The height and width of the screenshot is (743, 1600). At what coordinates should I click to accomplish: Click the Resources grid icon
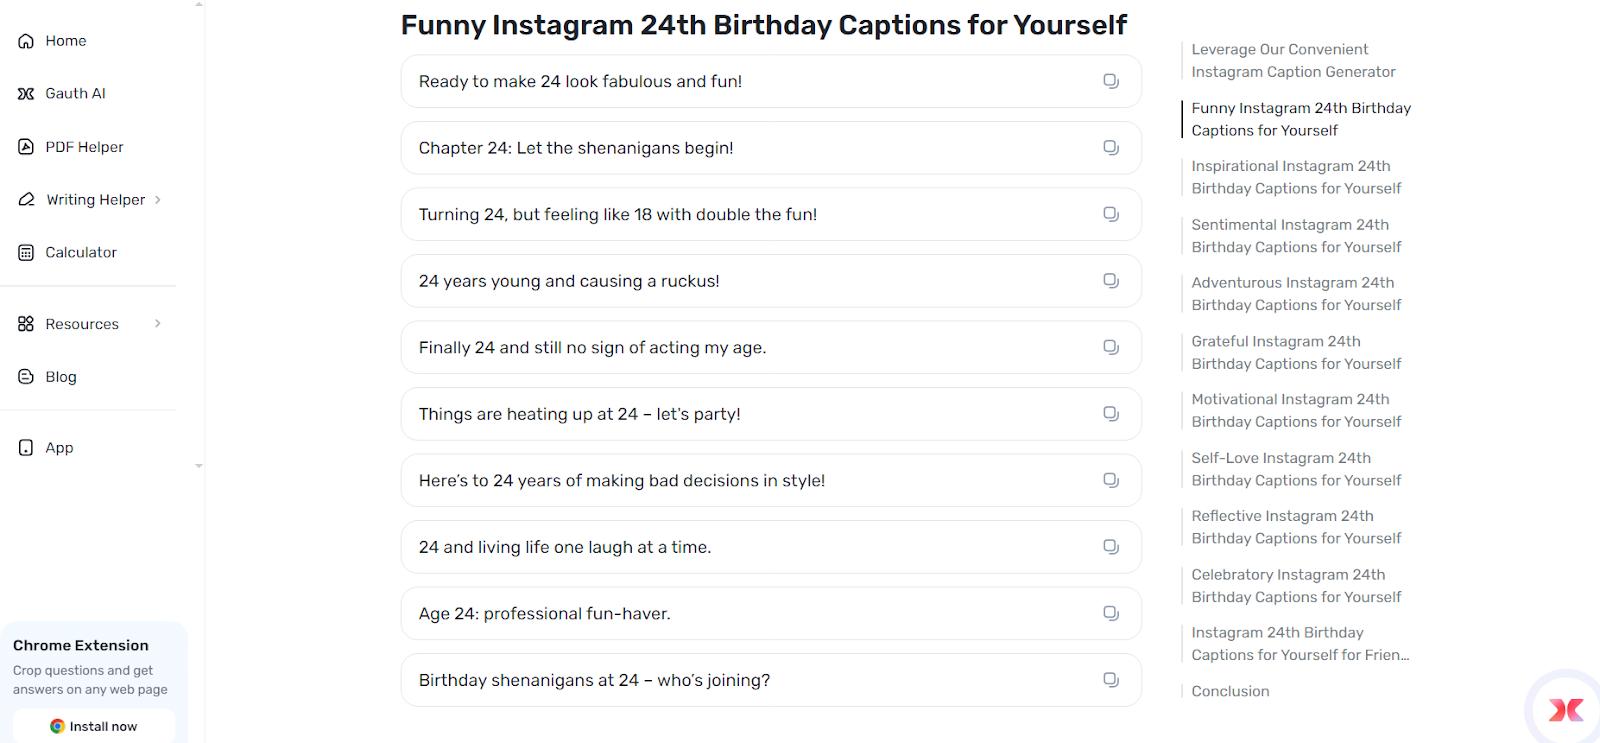click(x=24, y=323)
